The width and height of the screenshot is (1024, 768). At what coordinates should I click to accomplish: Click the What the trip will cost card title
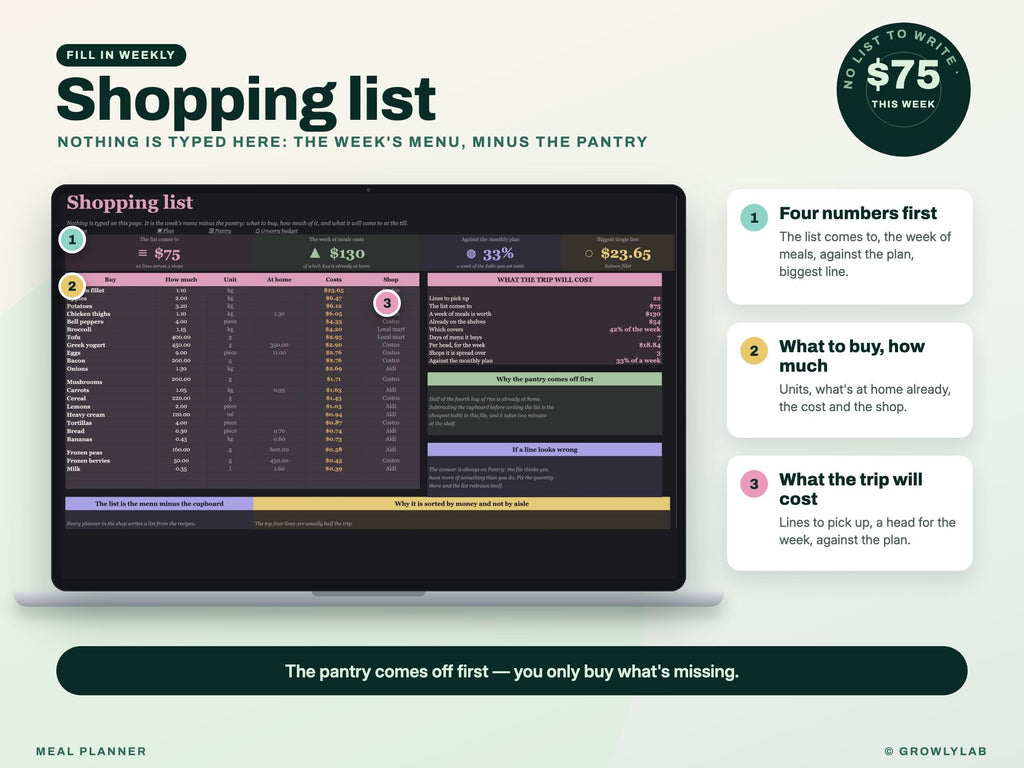(850, 489)
